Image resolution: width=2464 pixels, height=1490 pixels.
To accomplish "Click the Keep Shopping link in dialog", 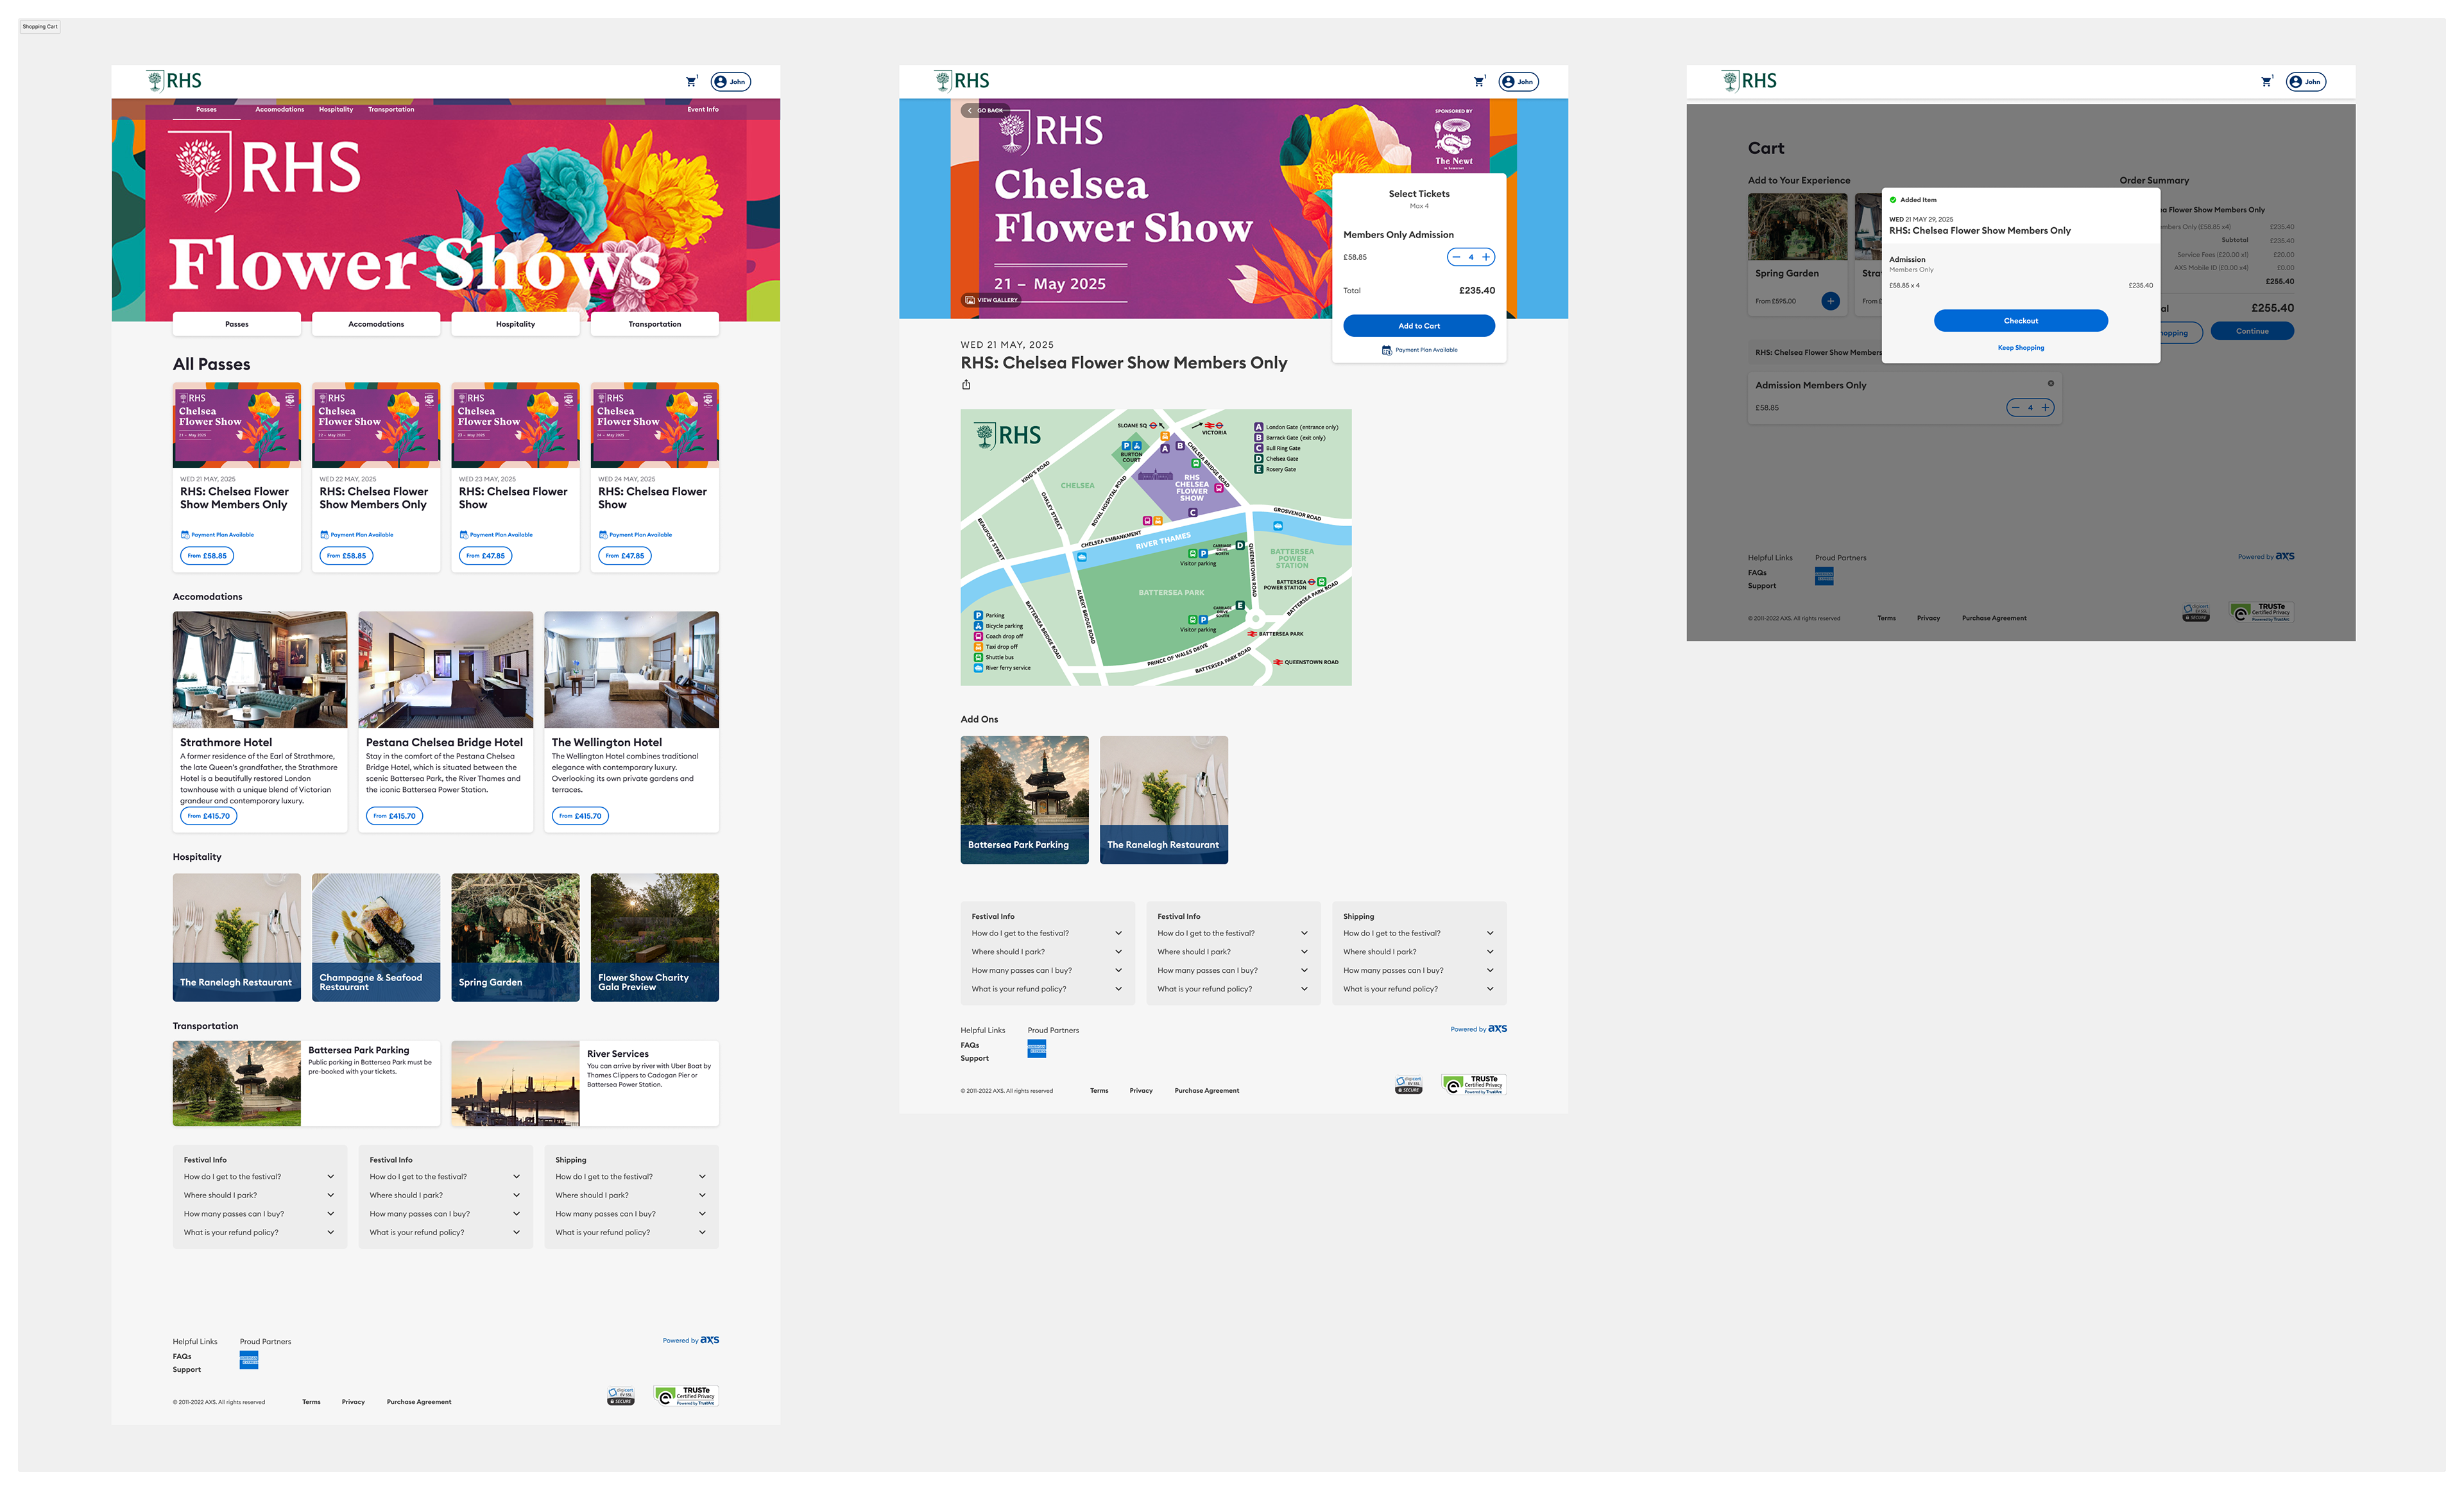I will click(x=2020, y=348).
